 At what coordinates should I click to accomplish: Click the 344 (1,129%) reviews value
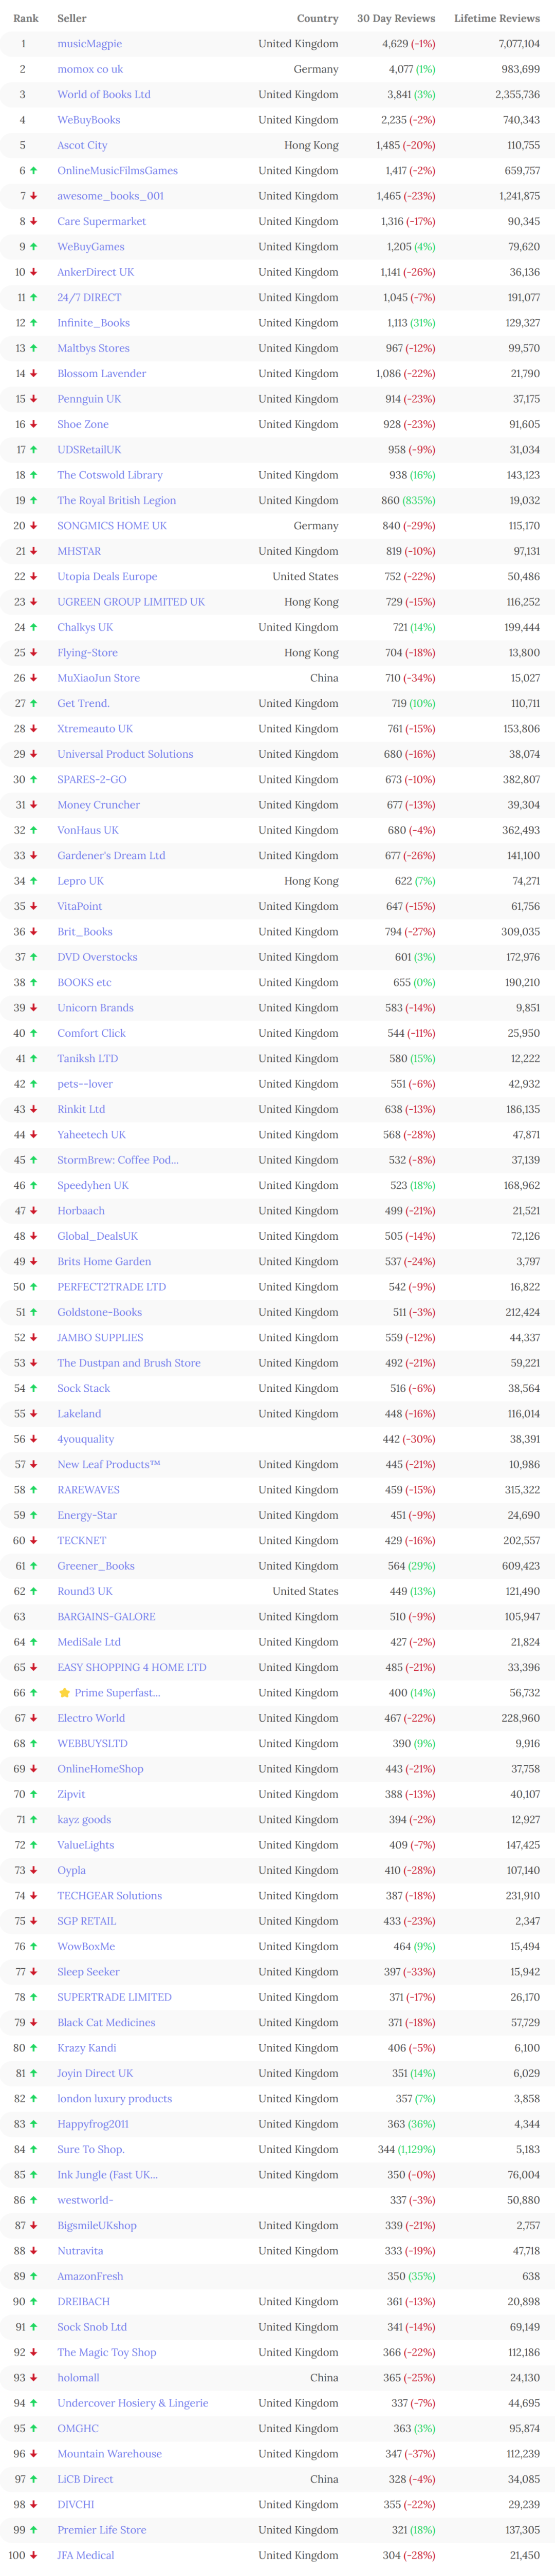[406, 2149]
